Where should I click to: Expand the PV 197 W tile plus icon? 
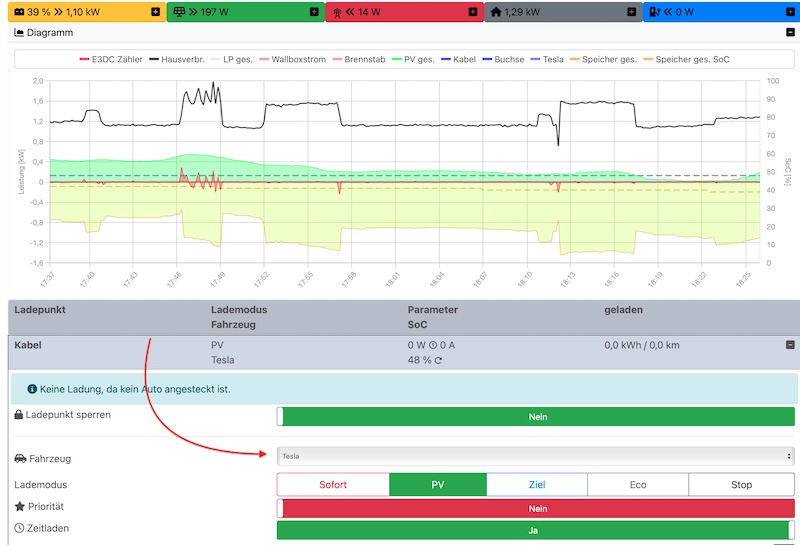point(314,12)
